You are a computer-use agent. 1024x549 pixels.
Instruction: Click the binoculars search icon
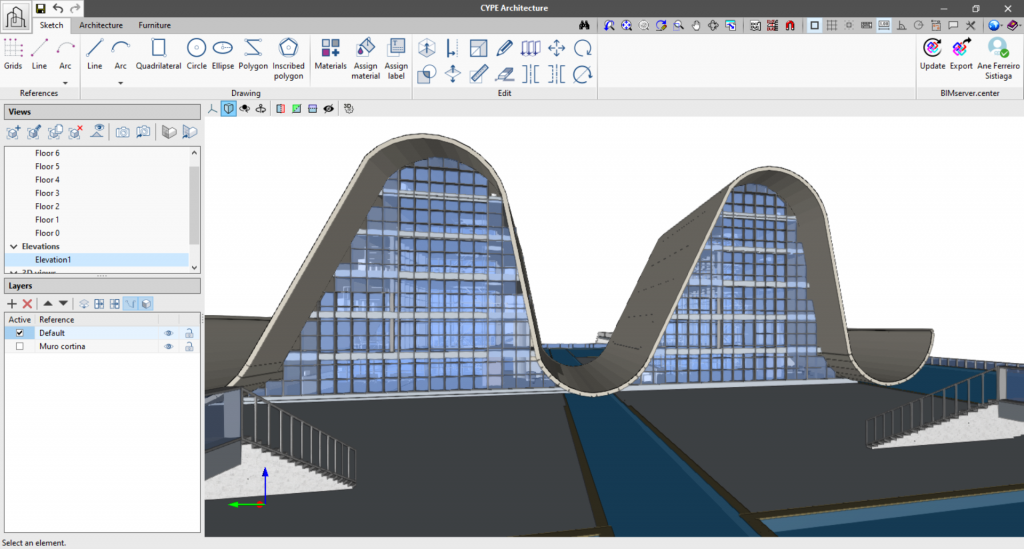(585, 25)
